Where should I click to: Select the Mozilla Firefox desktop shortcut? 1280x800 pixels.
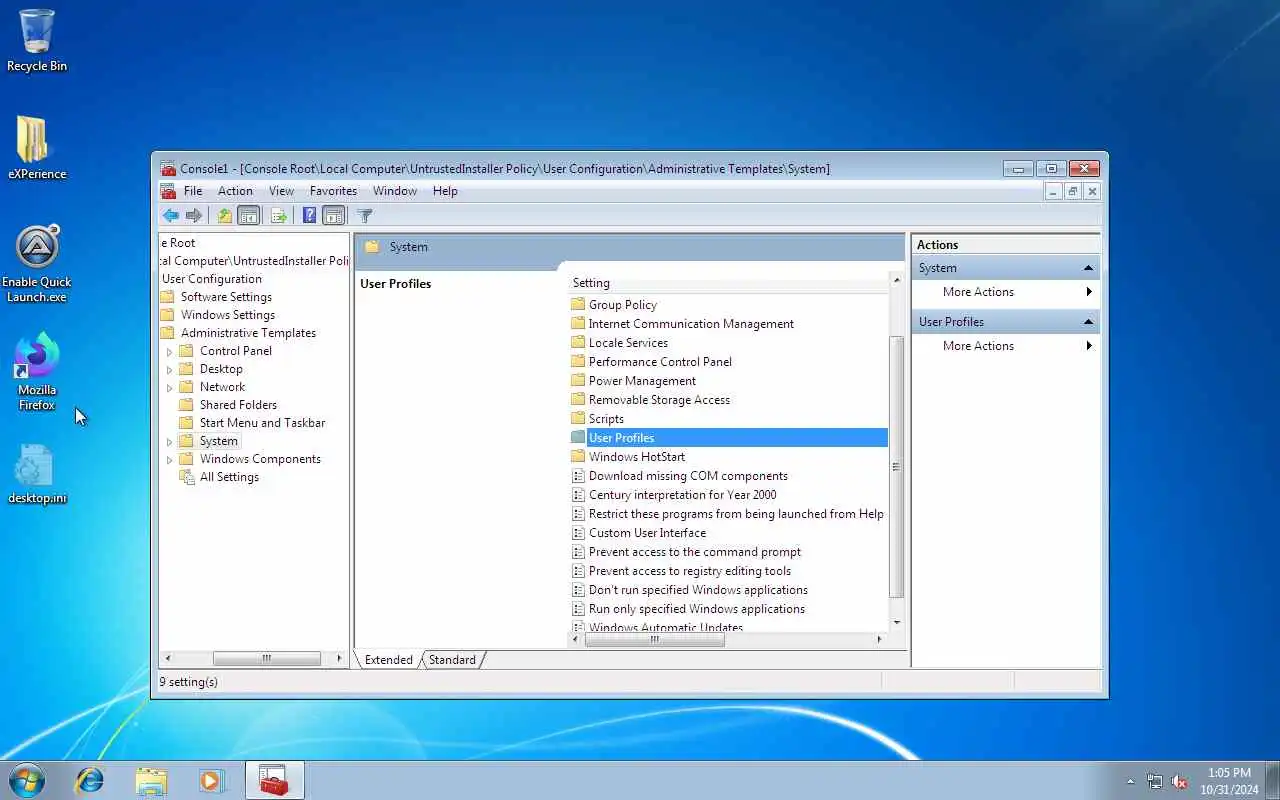[37, 372]
